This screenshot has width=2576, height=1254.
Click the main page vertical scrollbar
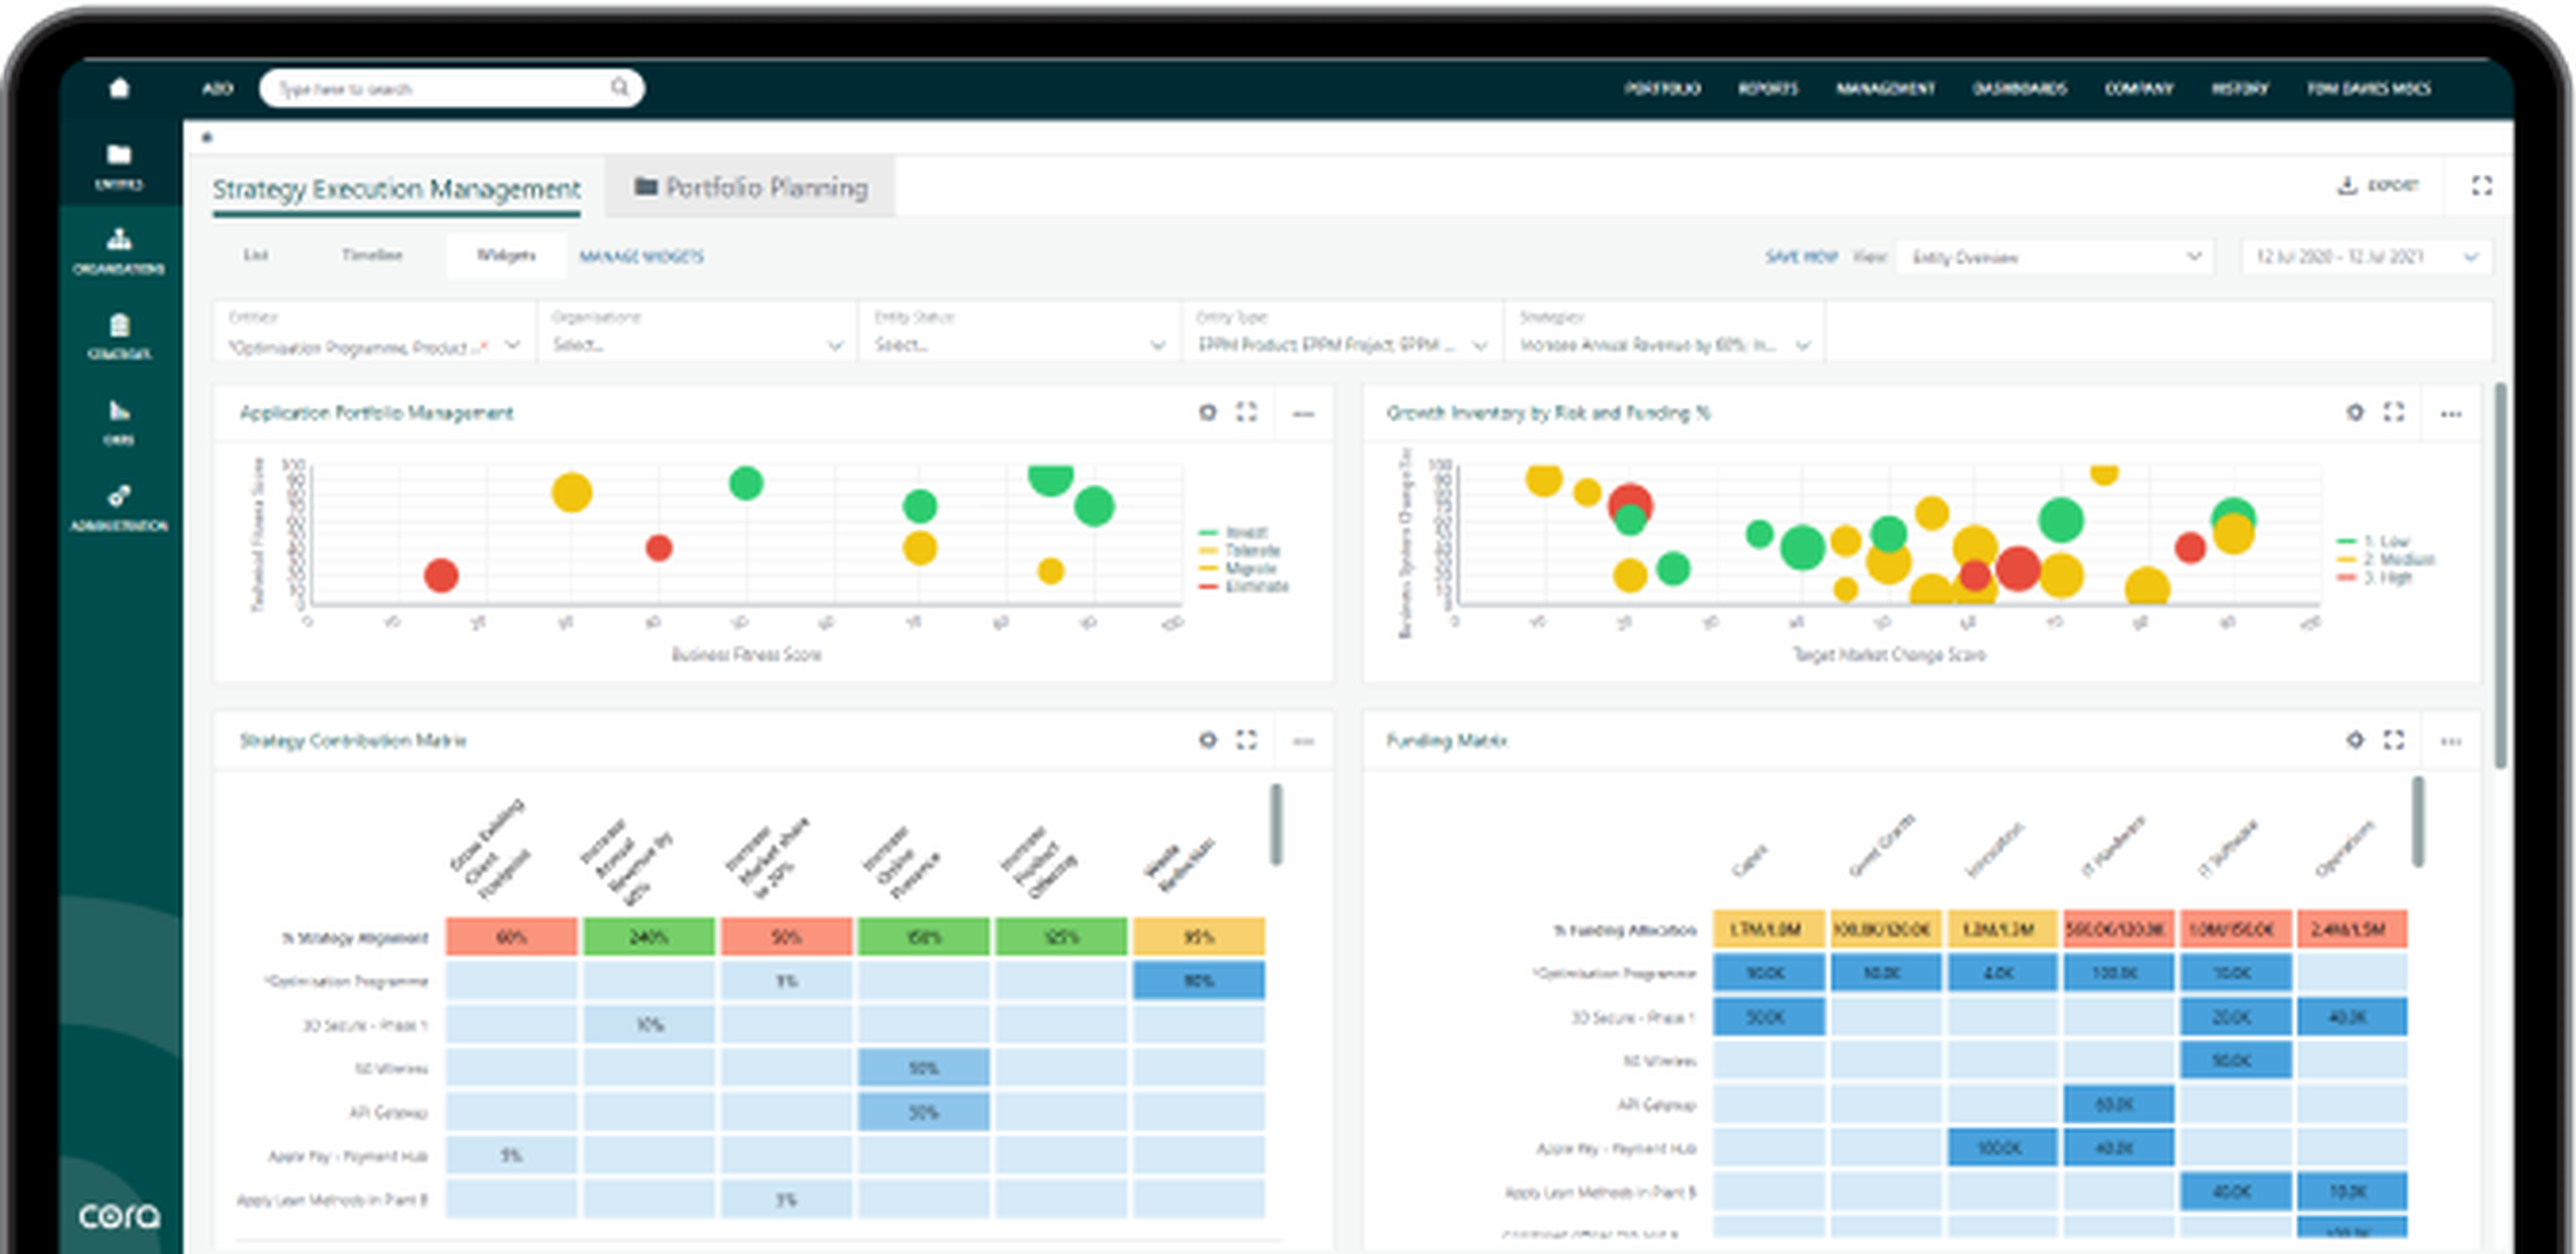pyautogui.click(x=2501, y=575)
